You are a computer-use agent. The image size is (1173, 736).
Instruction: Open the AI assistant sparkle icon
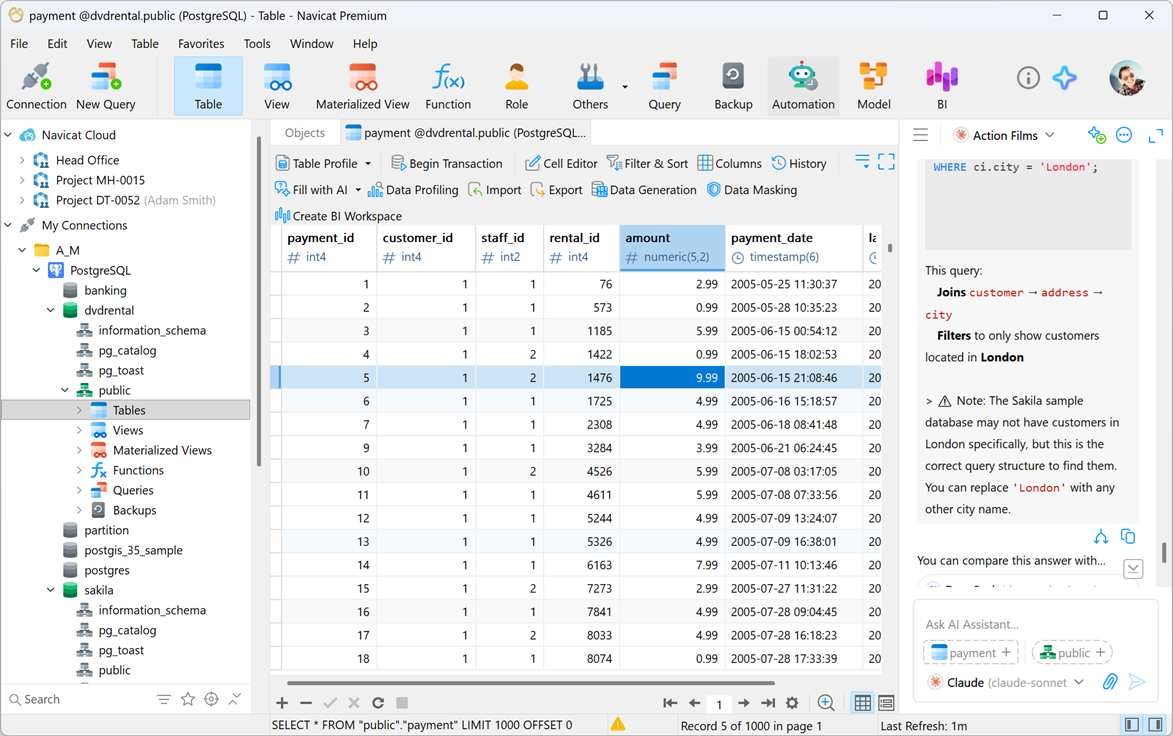1065,77
